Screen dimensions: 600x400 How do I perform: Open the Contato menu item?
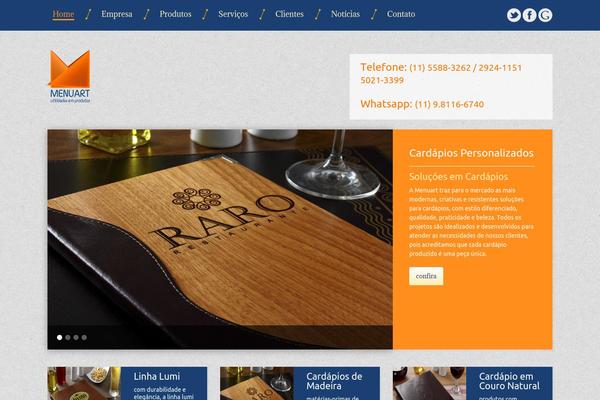point(401,14)
